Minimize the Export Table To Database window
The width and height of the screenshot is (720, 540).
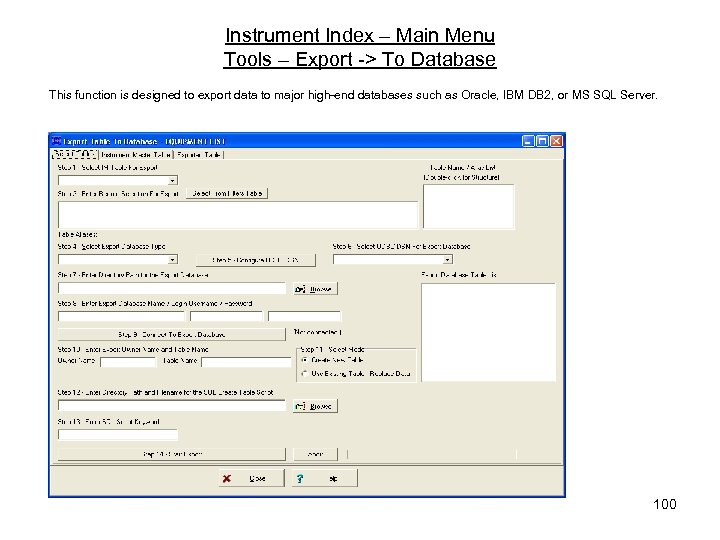pyautogui.click(x=529, y=141)
